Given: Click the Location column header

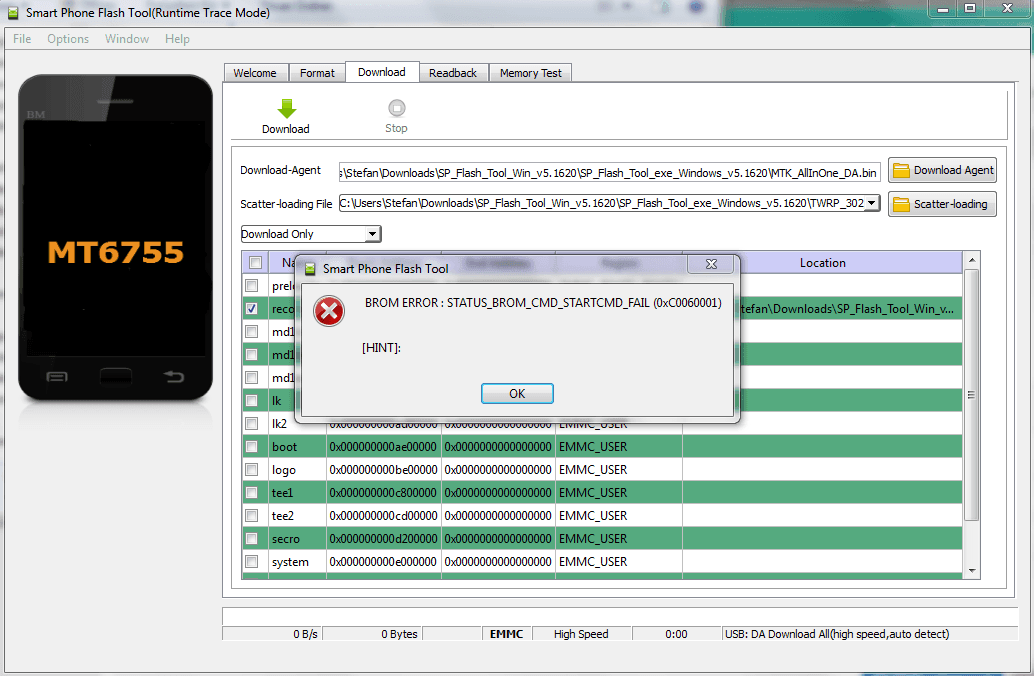Looking at the screenshot, I should [822, 262].
